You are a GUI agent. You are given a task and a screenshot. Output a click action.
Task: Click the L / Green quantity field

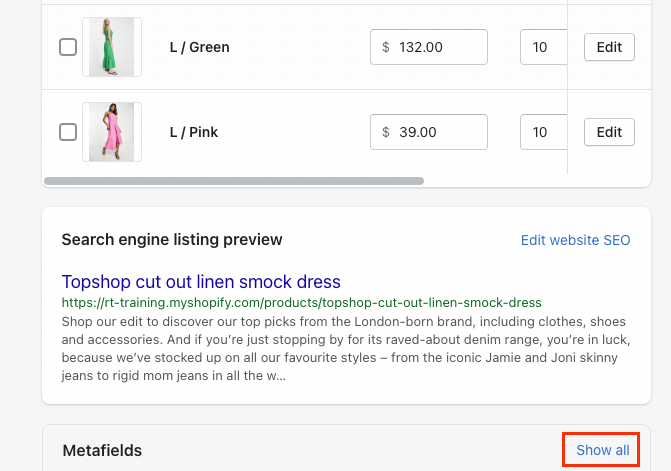click(x=543, y=47)
